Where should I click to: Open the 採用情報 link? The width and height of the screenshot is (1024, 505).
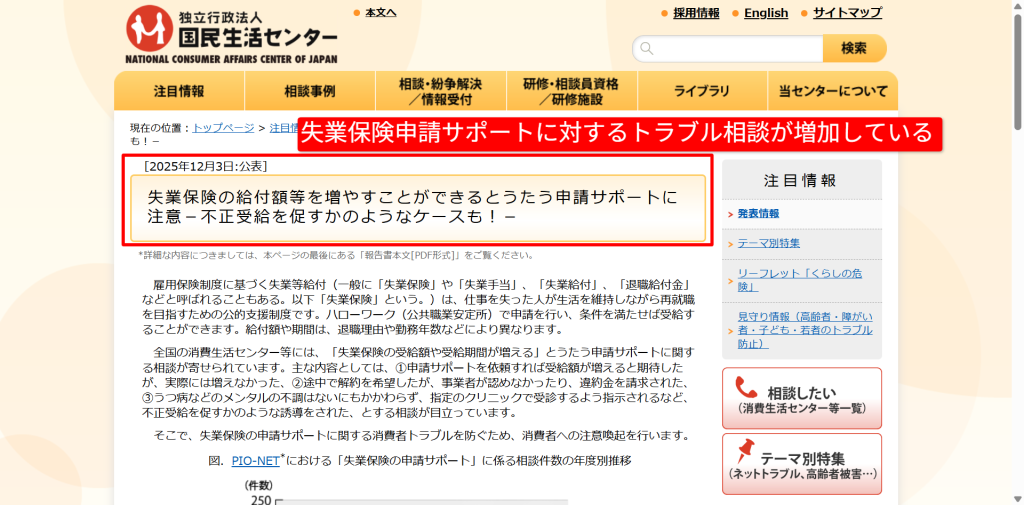[x=696, y=13]
